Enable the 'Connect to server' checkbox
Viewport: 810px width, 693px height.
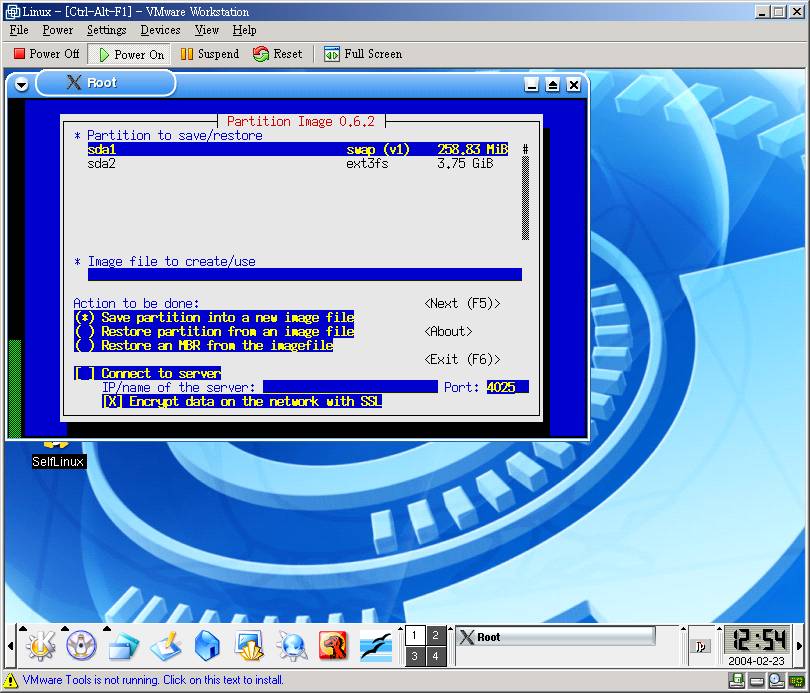[x=148, y=373]
